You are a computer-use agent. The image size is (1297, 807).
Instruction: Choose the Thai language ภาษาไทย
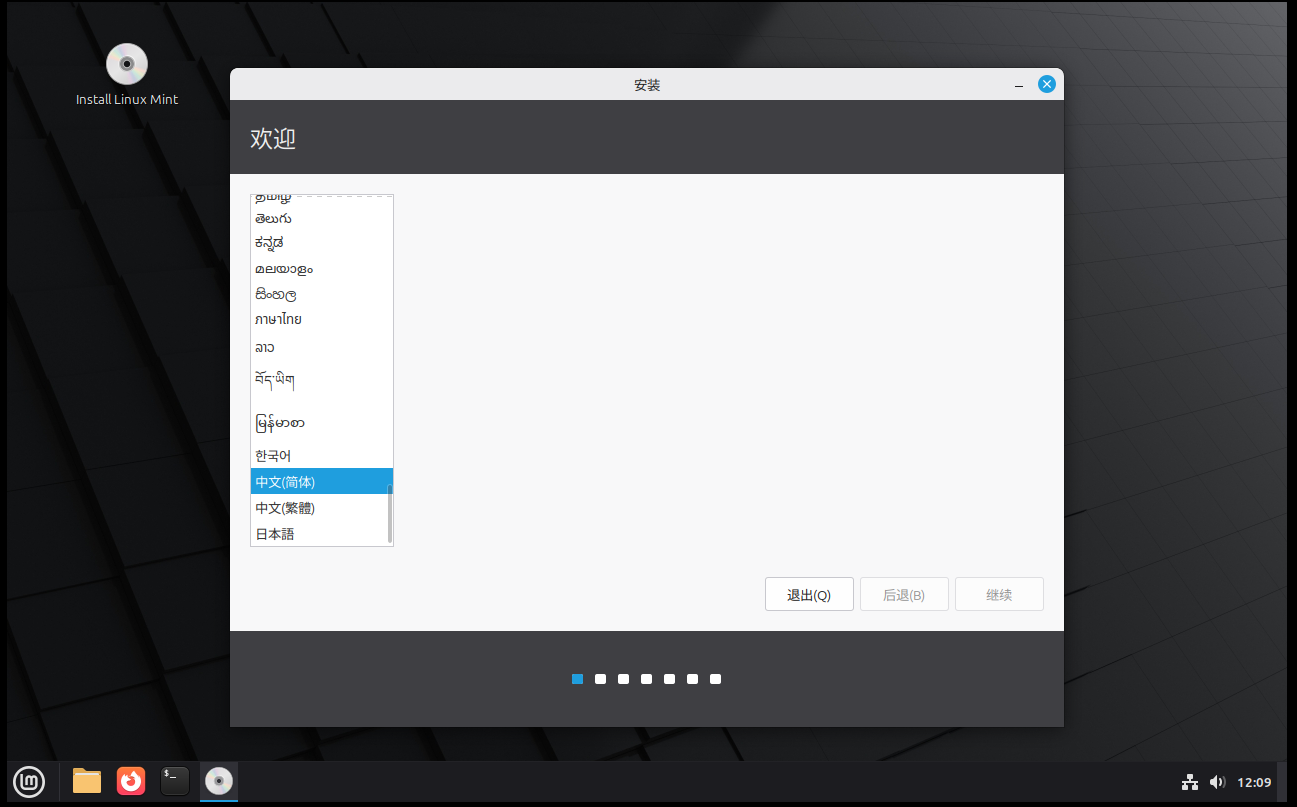[x=278, y=320]
